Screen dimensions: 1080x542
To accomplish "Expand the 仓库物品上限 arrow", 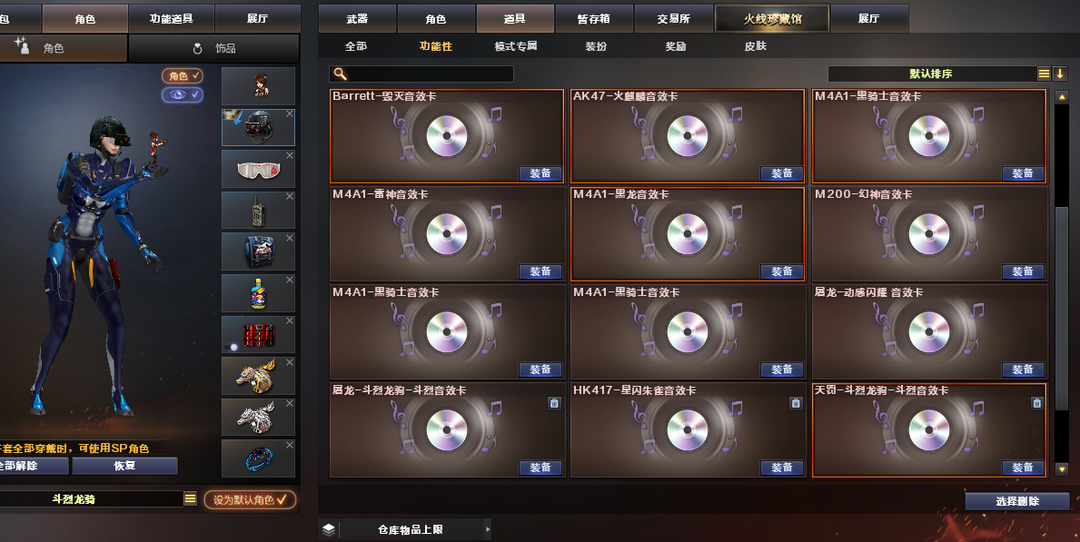I will pyautogui.click(x=487, y=530).
